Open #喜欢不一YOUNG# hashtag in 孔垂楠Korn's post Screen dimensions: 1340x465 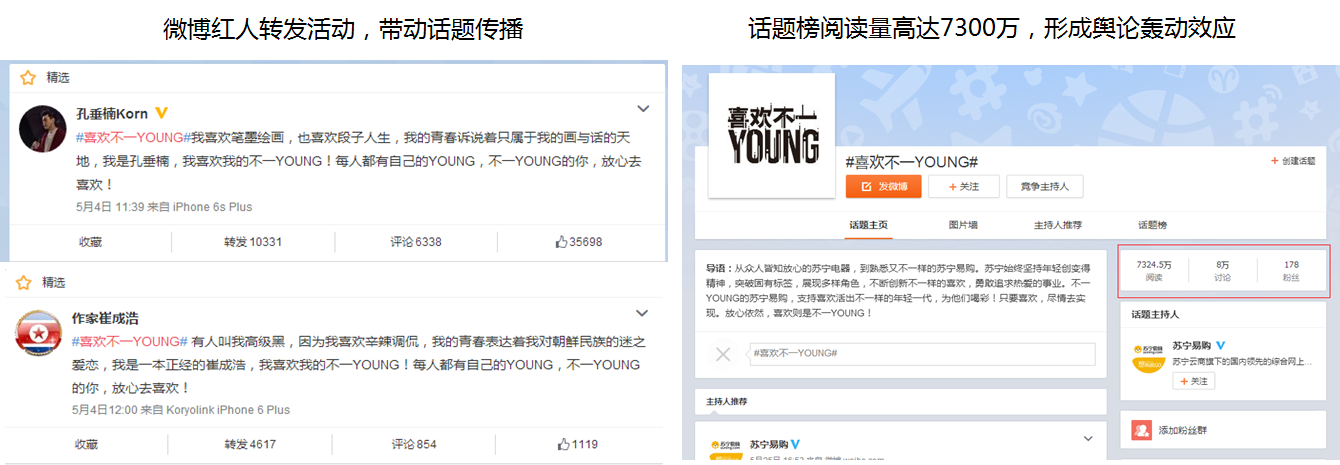click(x=132, y=137)
